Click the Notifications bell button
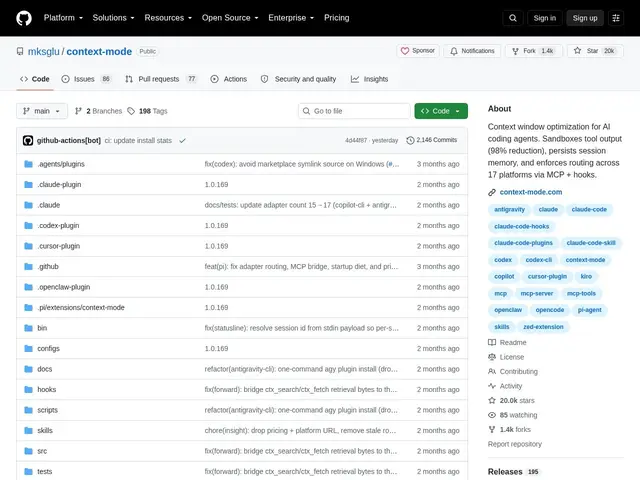Image resolution: width=640 pixels, height=480 pixels. coord(472,51)
